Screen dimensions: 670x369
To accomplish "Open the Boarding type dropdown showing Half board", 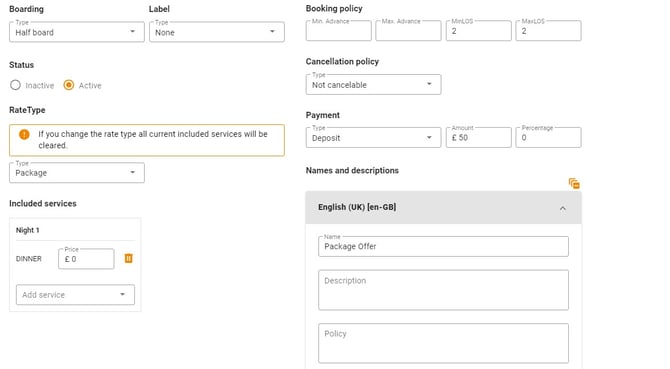I will pos(76,32).
